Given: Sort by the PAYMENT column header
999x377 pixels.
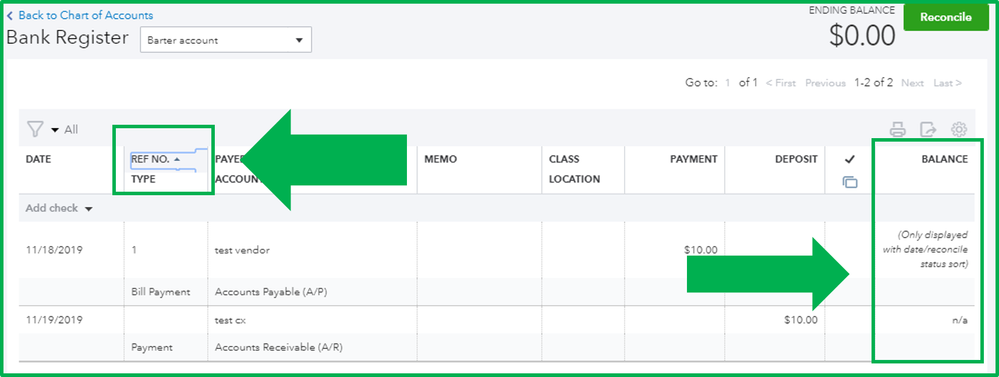Looking at the screenshot, I should [x=693, y=159].
